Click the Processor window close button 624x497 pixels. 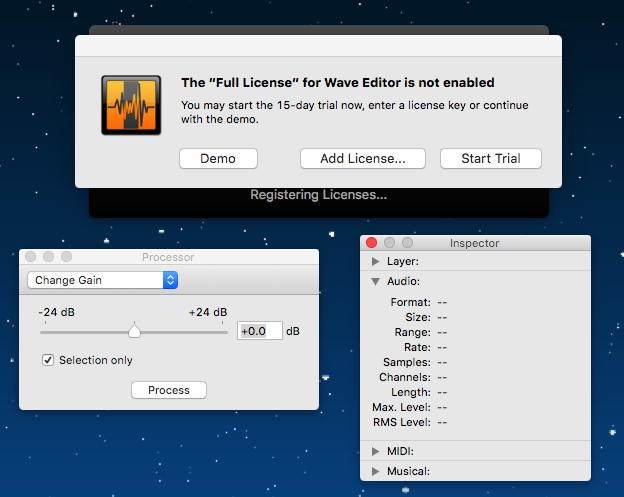(31, 257)
